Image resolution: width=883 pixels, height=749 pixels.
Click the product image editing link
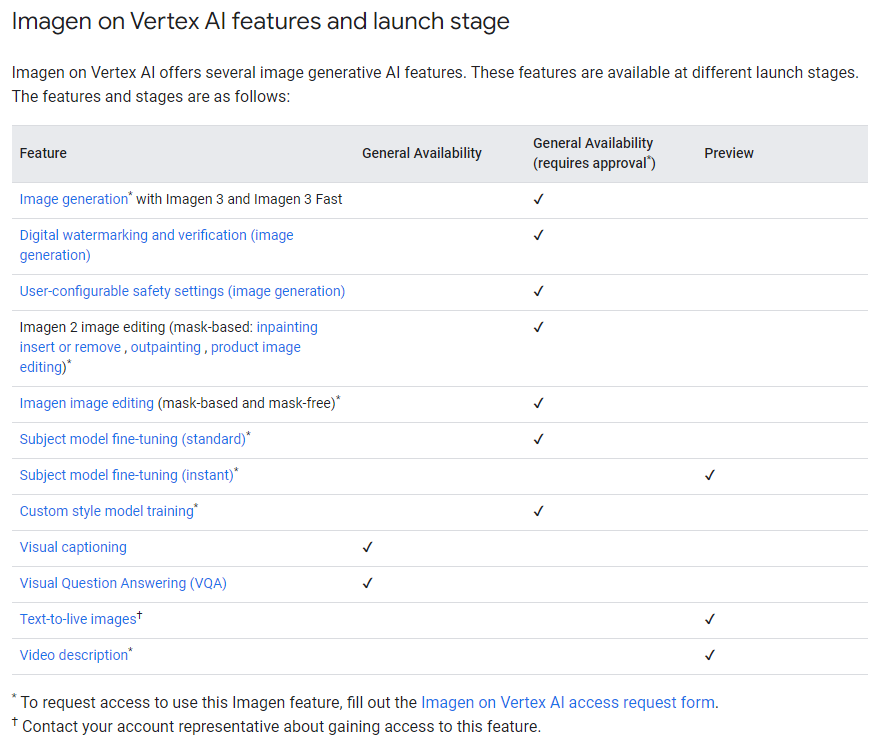255,347
